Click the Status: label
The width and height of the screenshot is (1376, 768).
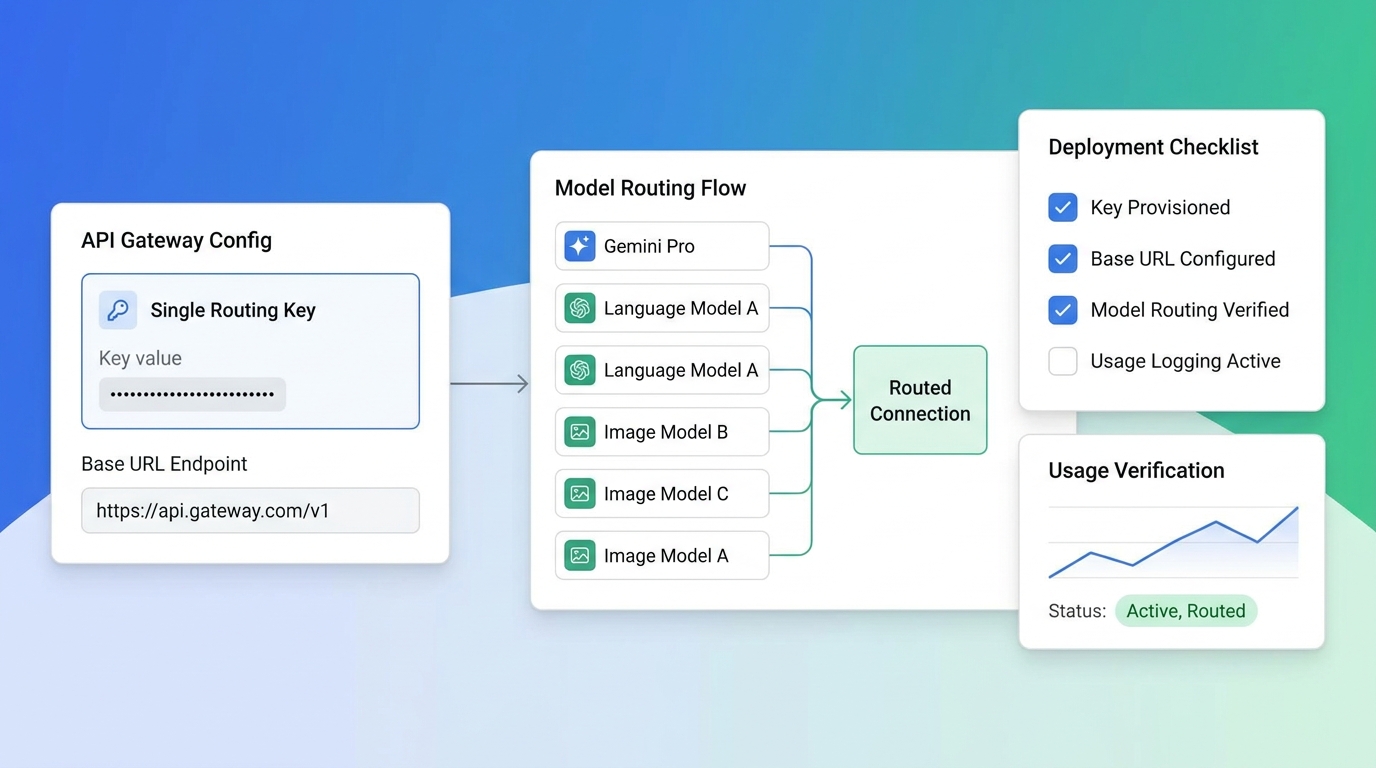tap(1077, 611)
